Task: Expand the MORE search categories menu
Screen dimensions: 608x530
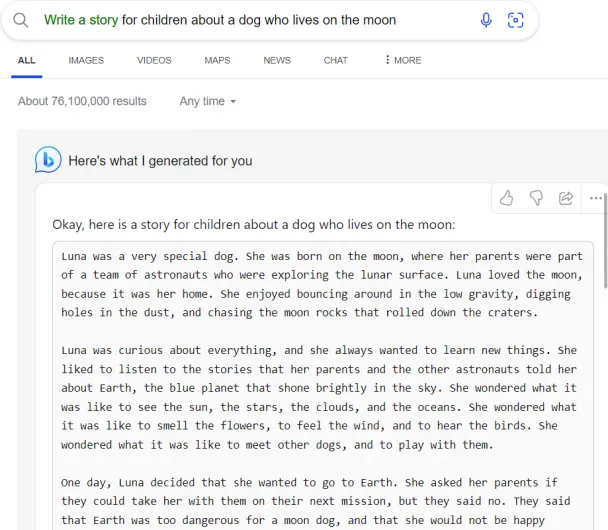Action: tap(403, 60)
